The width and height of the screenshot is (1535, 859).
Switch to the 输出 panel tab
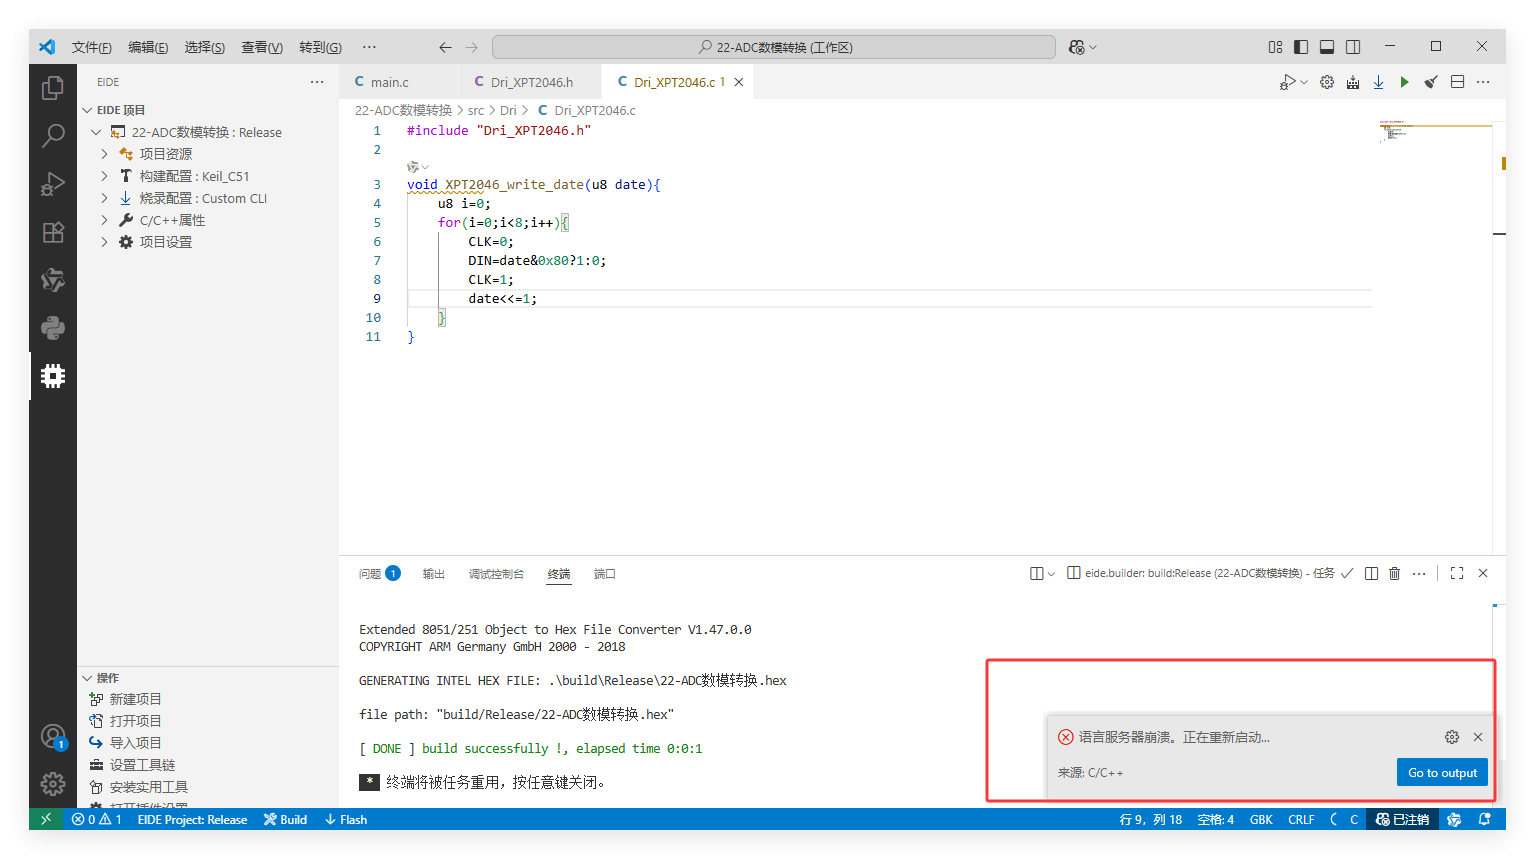[x=434, y=573]
